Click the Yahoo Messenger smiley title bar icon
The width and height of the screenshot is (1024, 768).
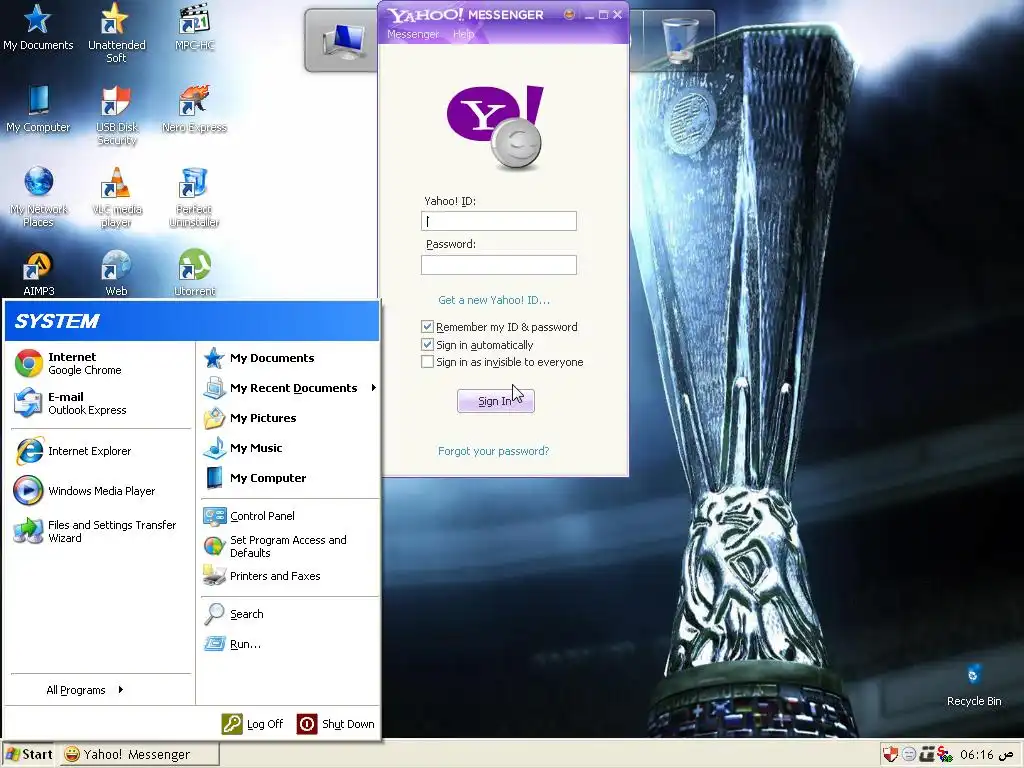pos(569,14)
